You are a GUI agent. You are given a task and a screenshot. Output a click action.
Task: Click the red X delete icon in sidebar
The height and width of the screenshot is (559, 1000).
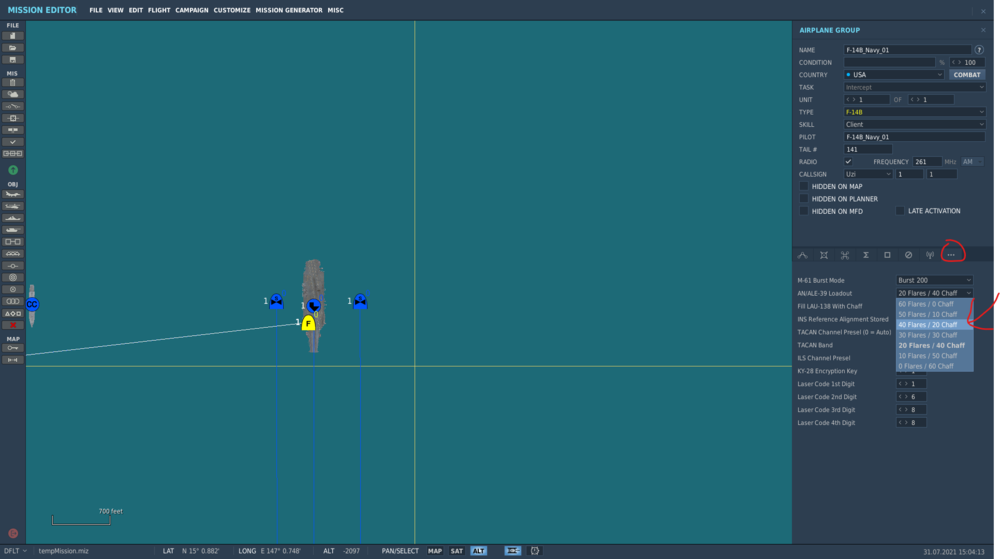[13, 325]
